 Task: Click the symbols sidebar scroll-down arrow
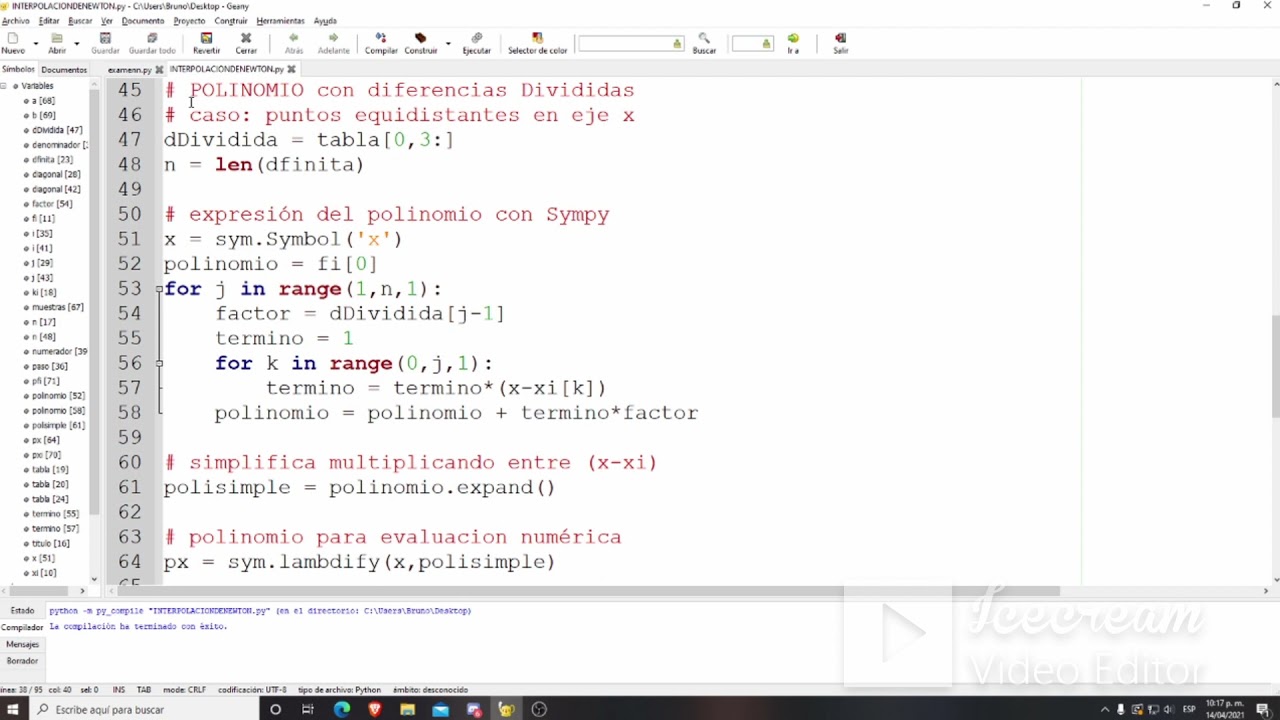(x=94, y=579)
